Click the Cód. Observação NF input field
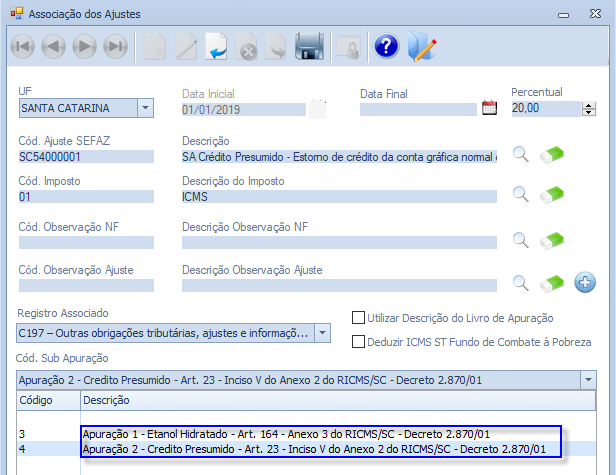Image resolution: width=616 pixels, height=475 pixels. (86, 240)
